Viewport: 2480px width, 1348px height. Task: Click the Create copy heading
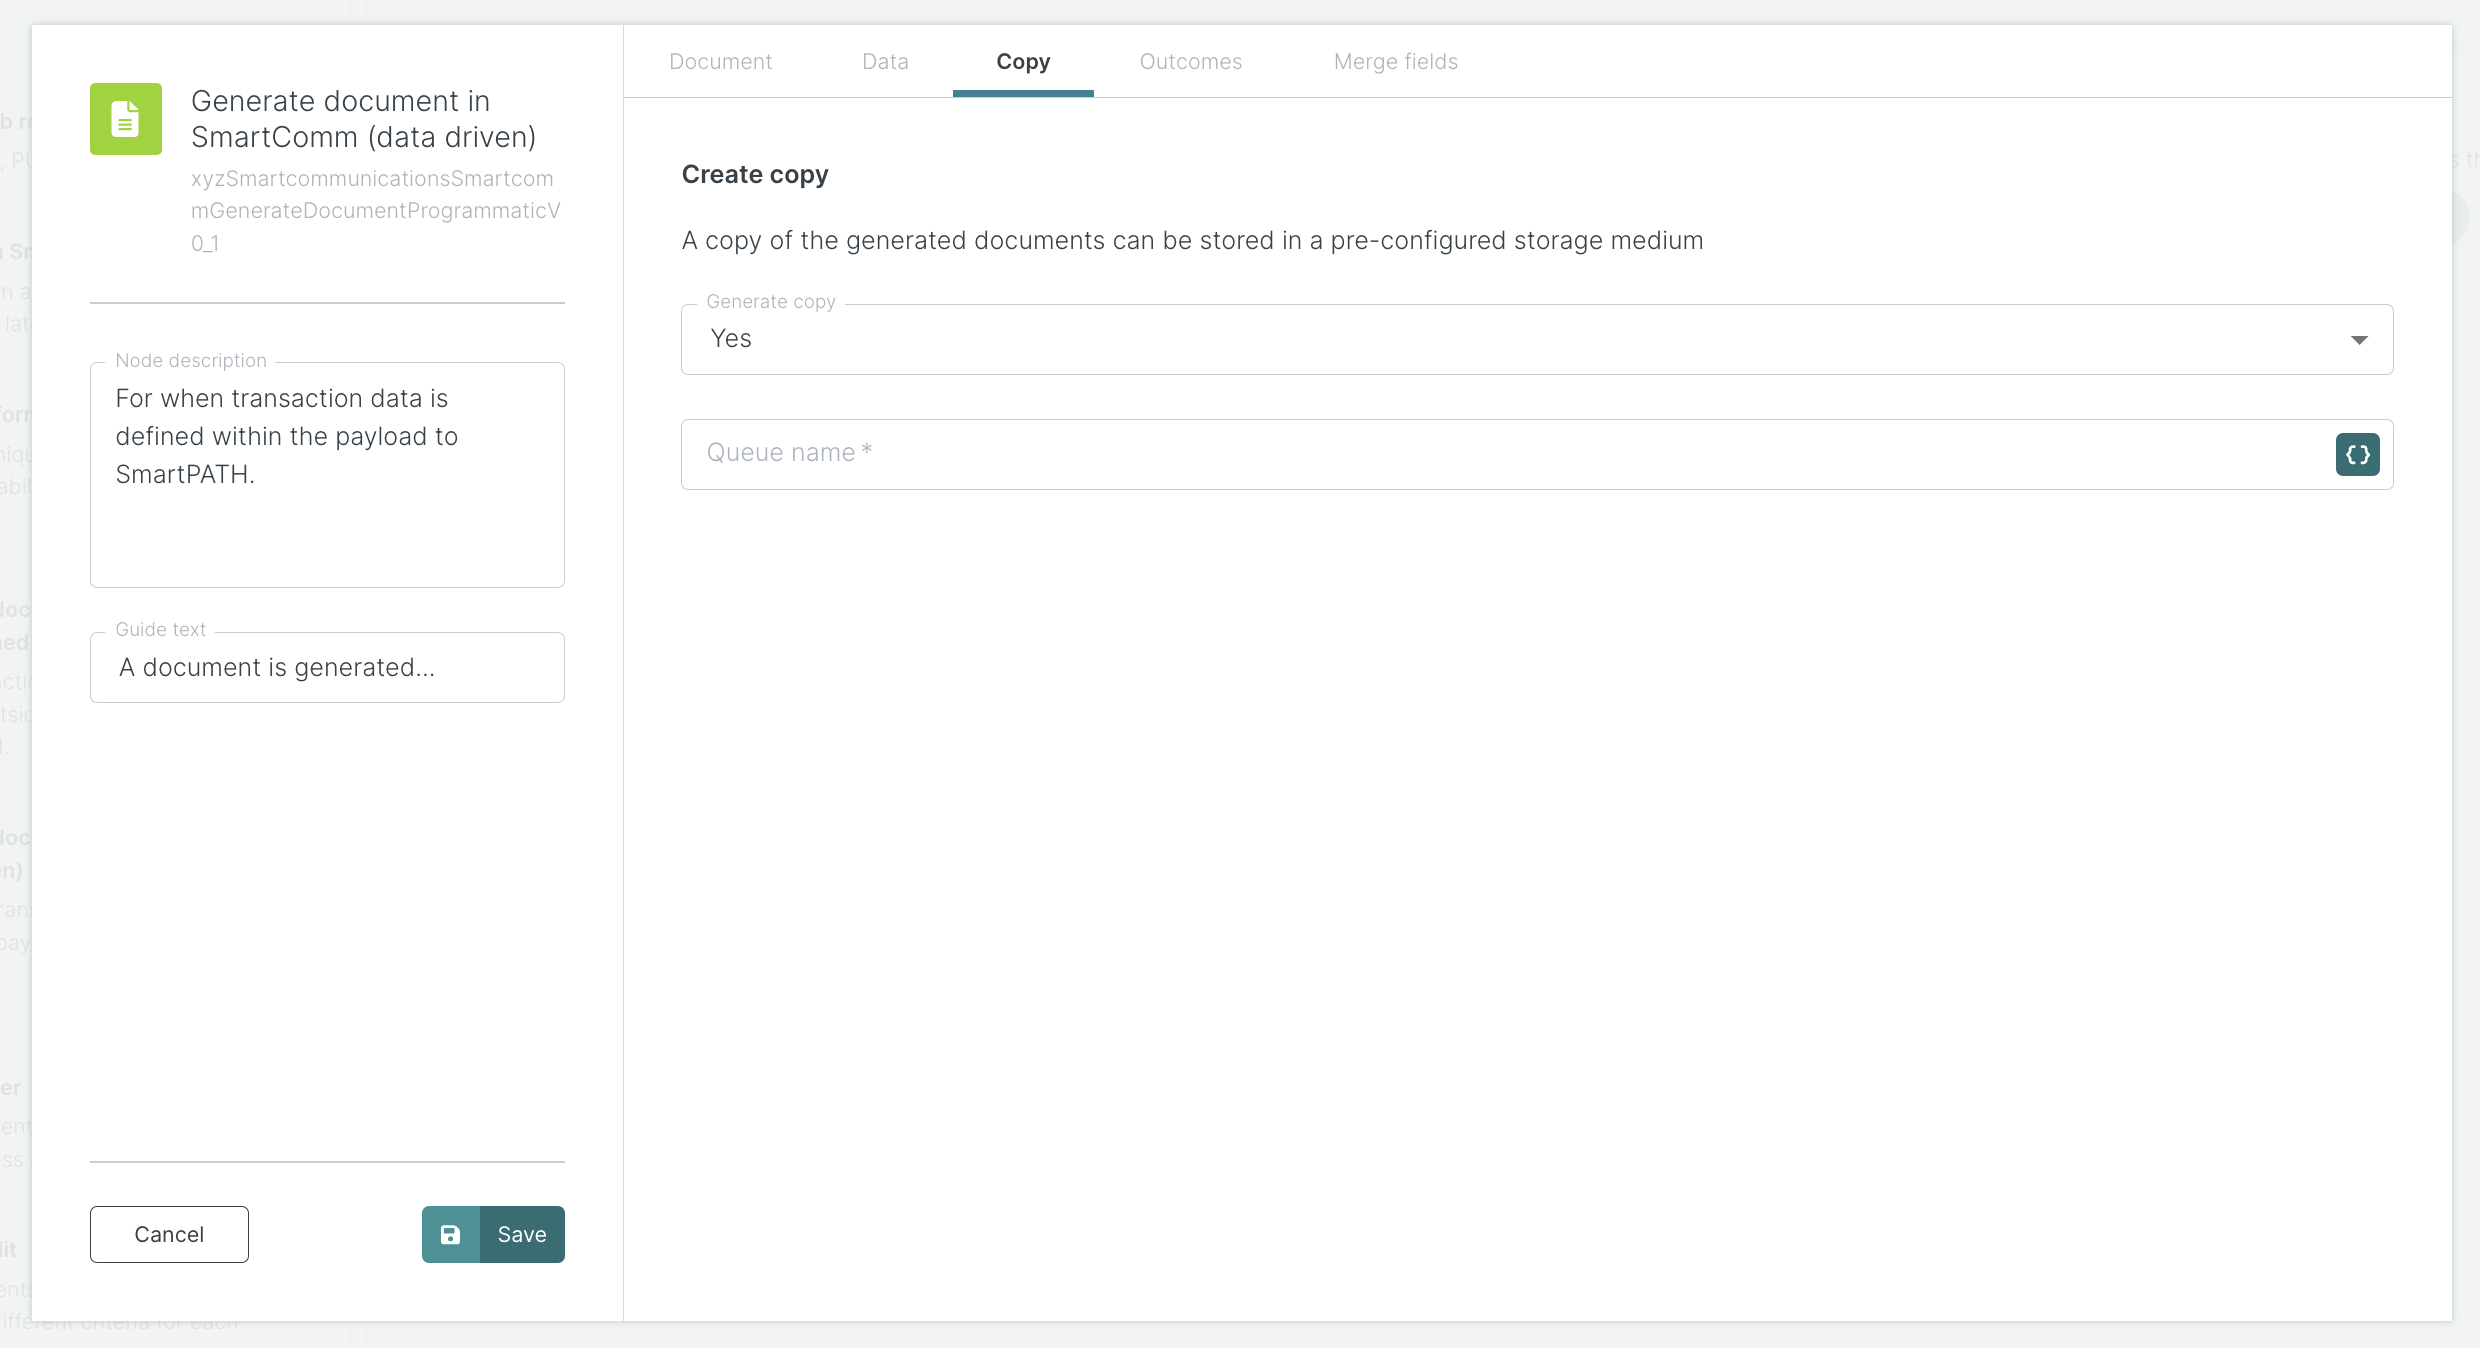tap(755, 175)
